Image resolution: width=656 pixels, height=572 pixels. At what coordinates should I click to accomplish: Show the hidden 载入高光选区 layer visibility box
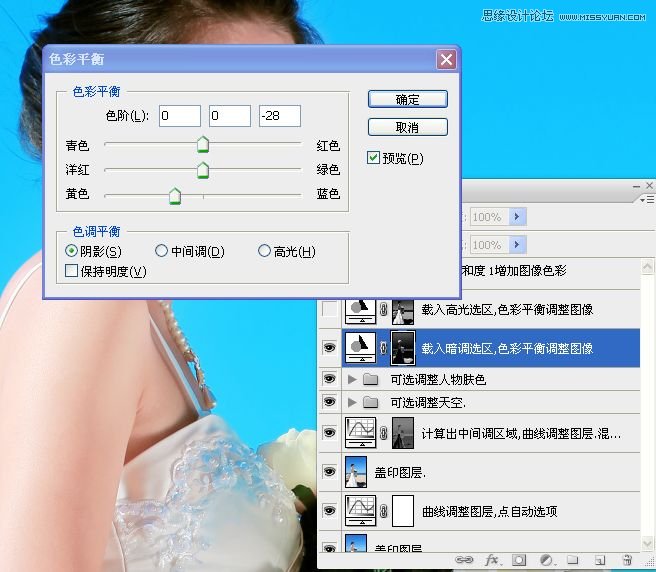coord(330,310)
